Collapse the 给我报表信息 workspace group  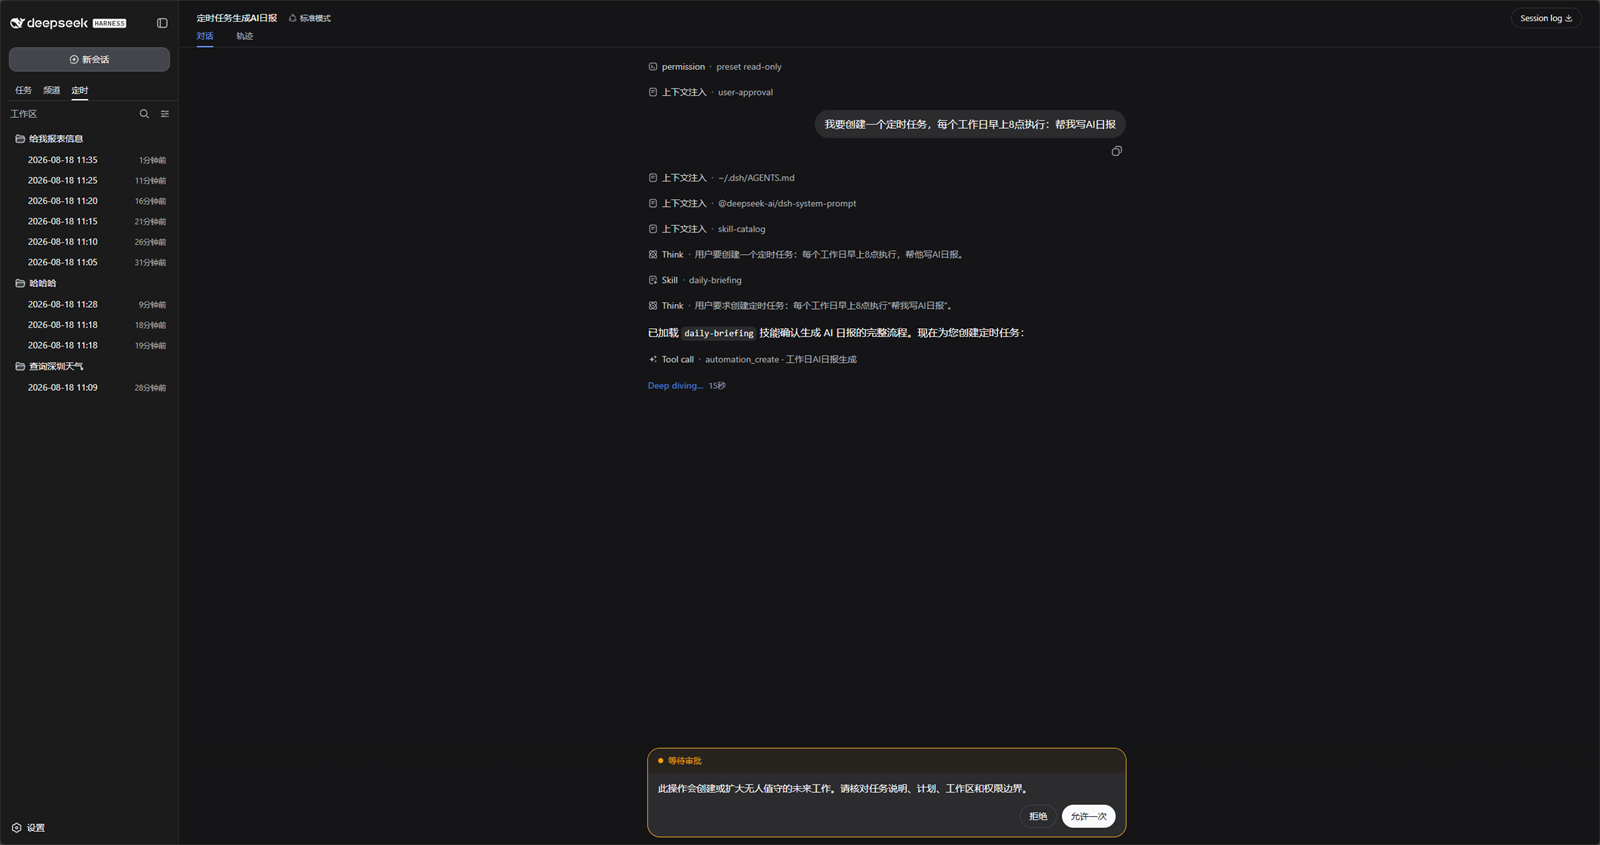pyautogui.click(x=89, y=139)
